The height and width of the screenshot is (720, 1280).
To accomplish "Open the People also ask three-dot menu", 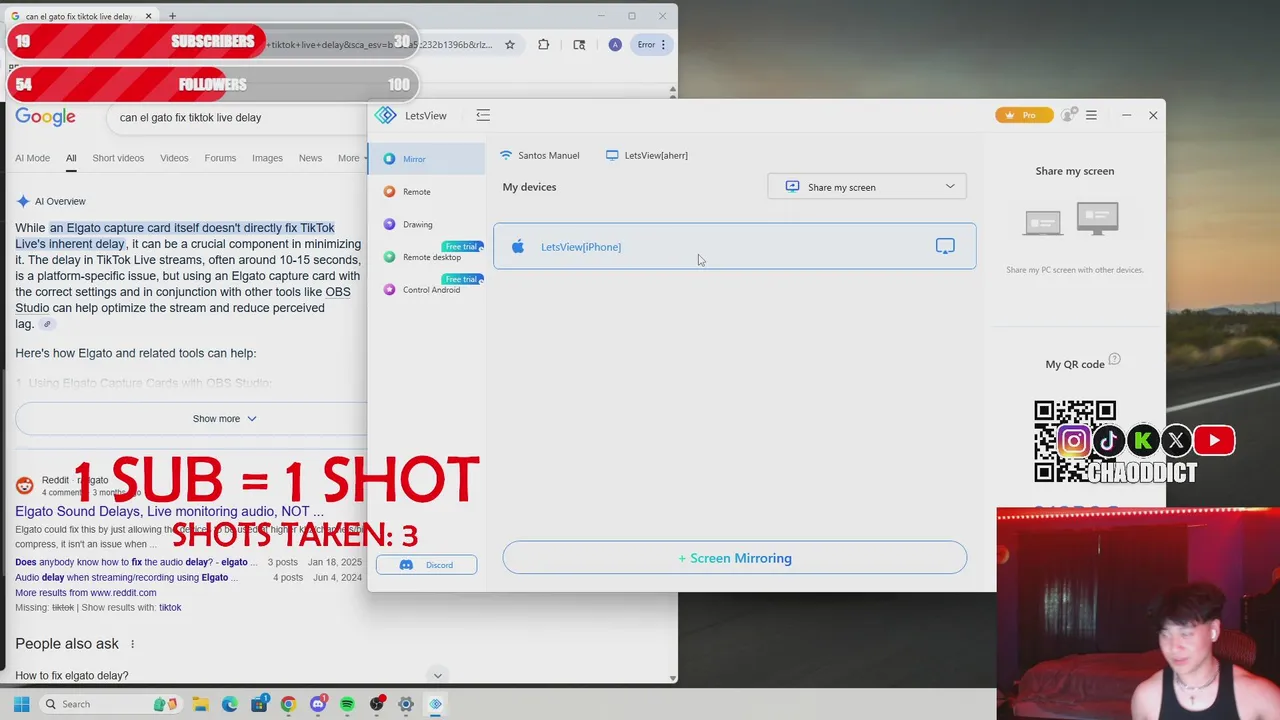I will pos(132,644).
